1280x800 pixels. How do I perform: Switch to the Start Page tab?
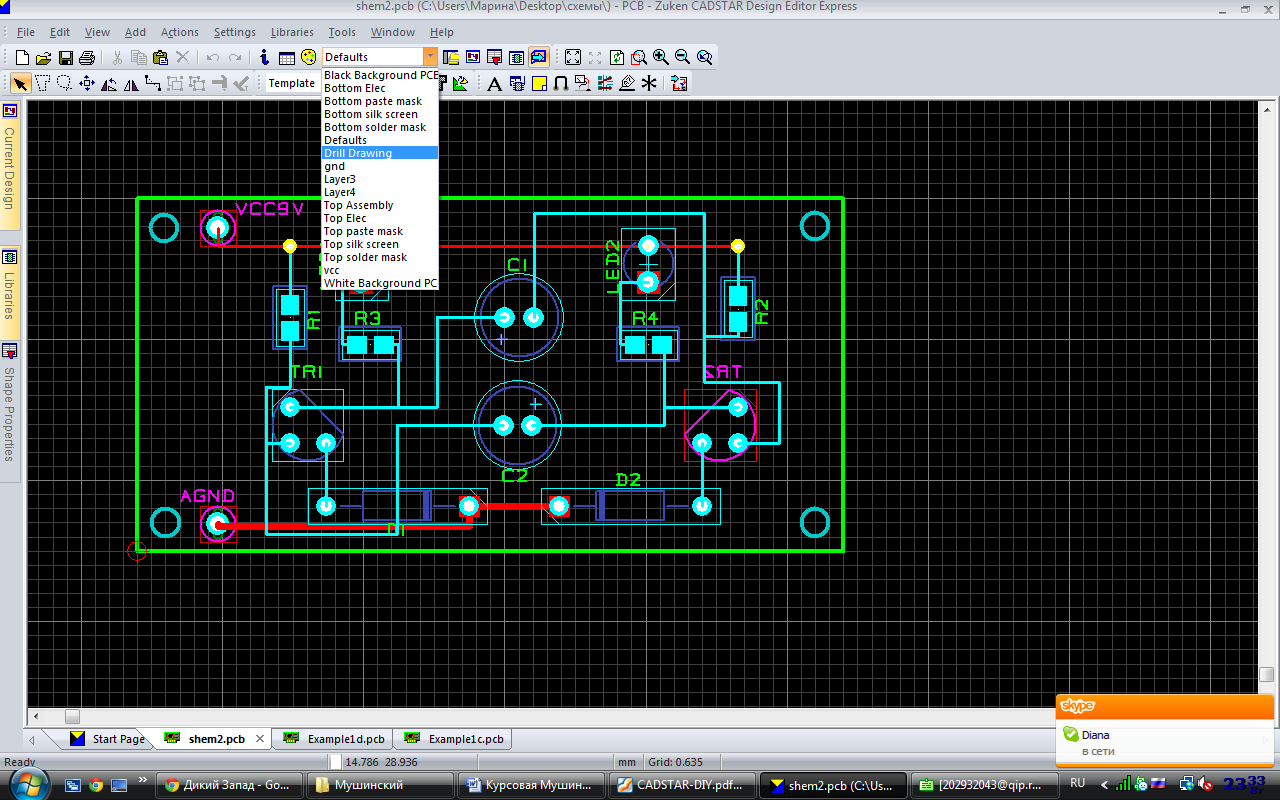click(107, 739)
